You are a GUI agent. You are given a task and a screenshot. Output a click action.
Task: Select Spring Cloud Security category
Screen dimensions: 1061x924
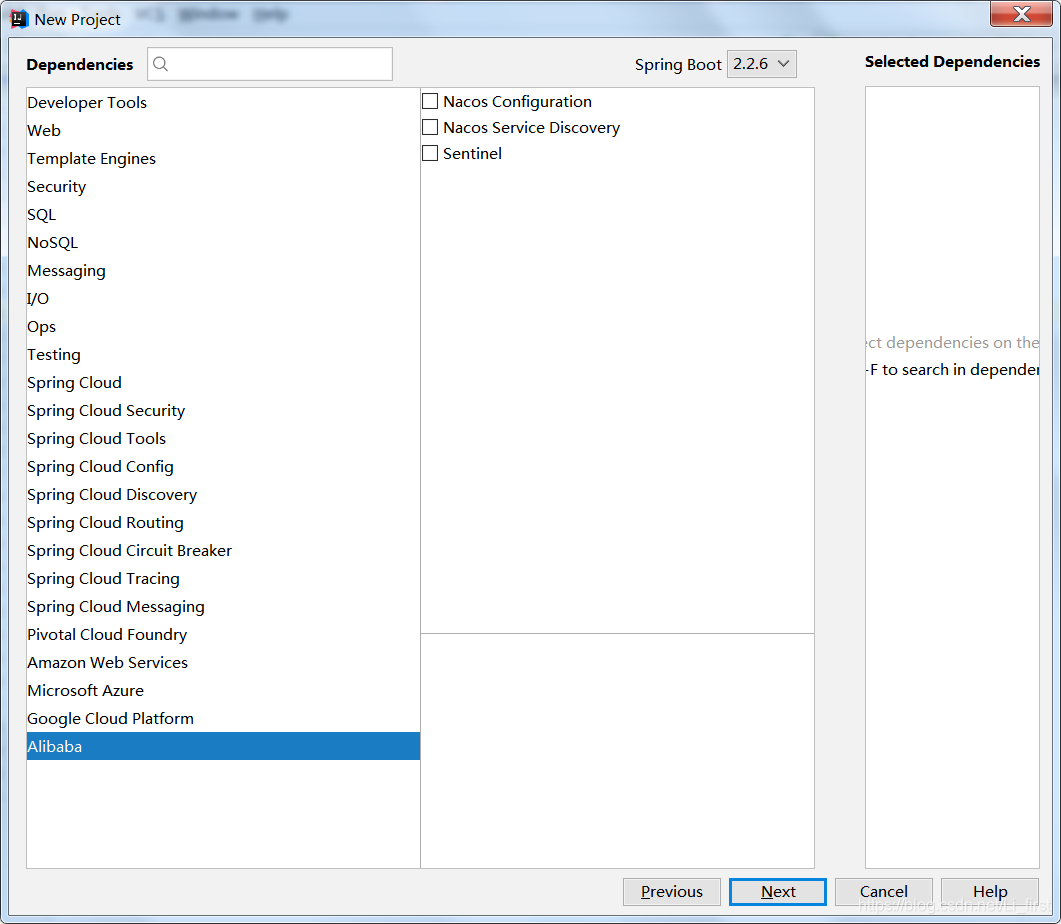tap(223, 411)
